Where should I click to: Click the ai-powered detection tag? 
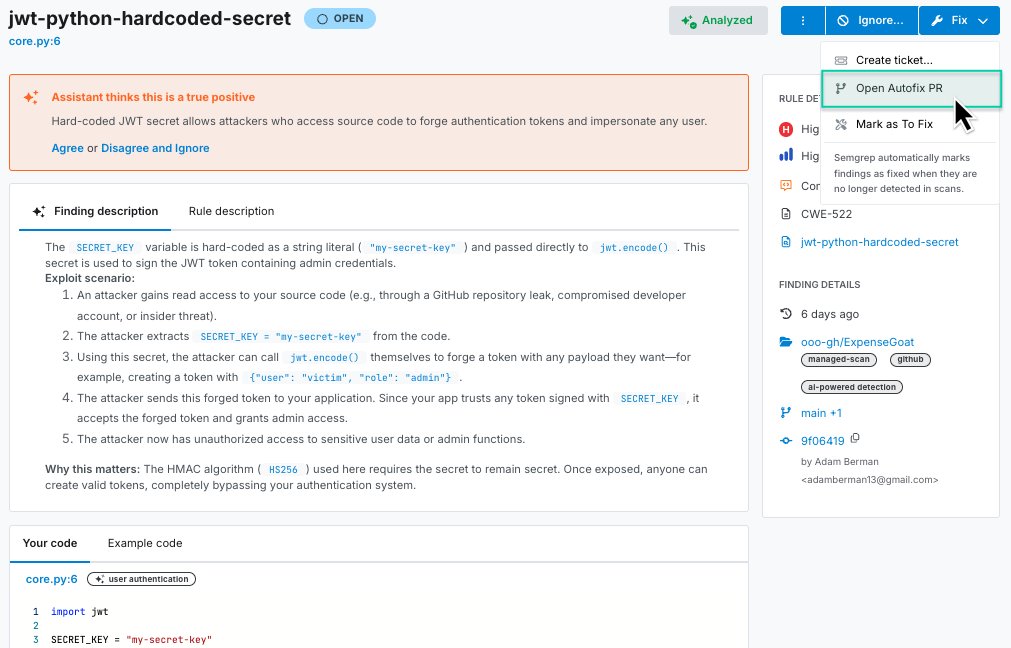point(852,387)
